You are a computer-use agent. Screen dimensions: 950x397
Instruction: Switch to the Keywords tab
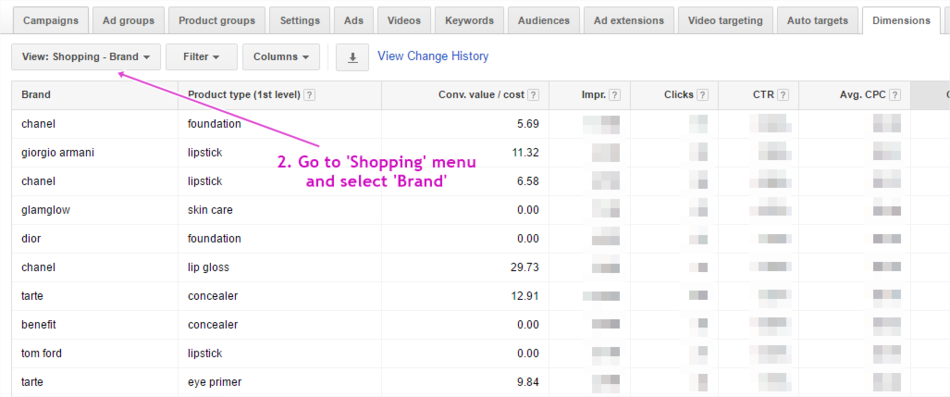pos(470,21)
